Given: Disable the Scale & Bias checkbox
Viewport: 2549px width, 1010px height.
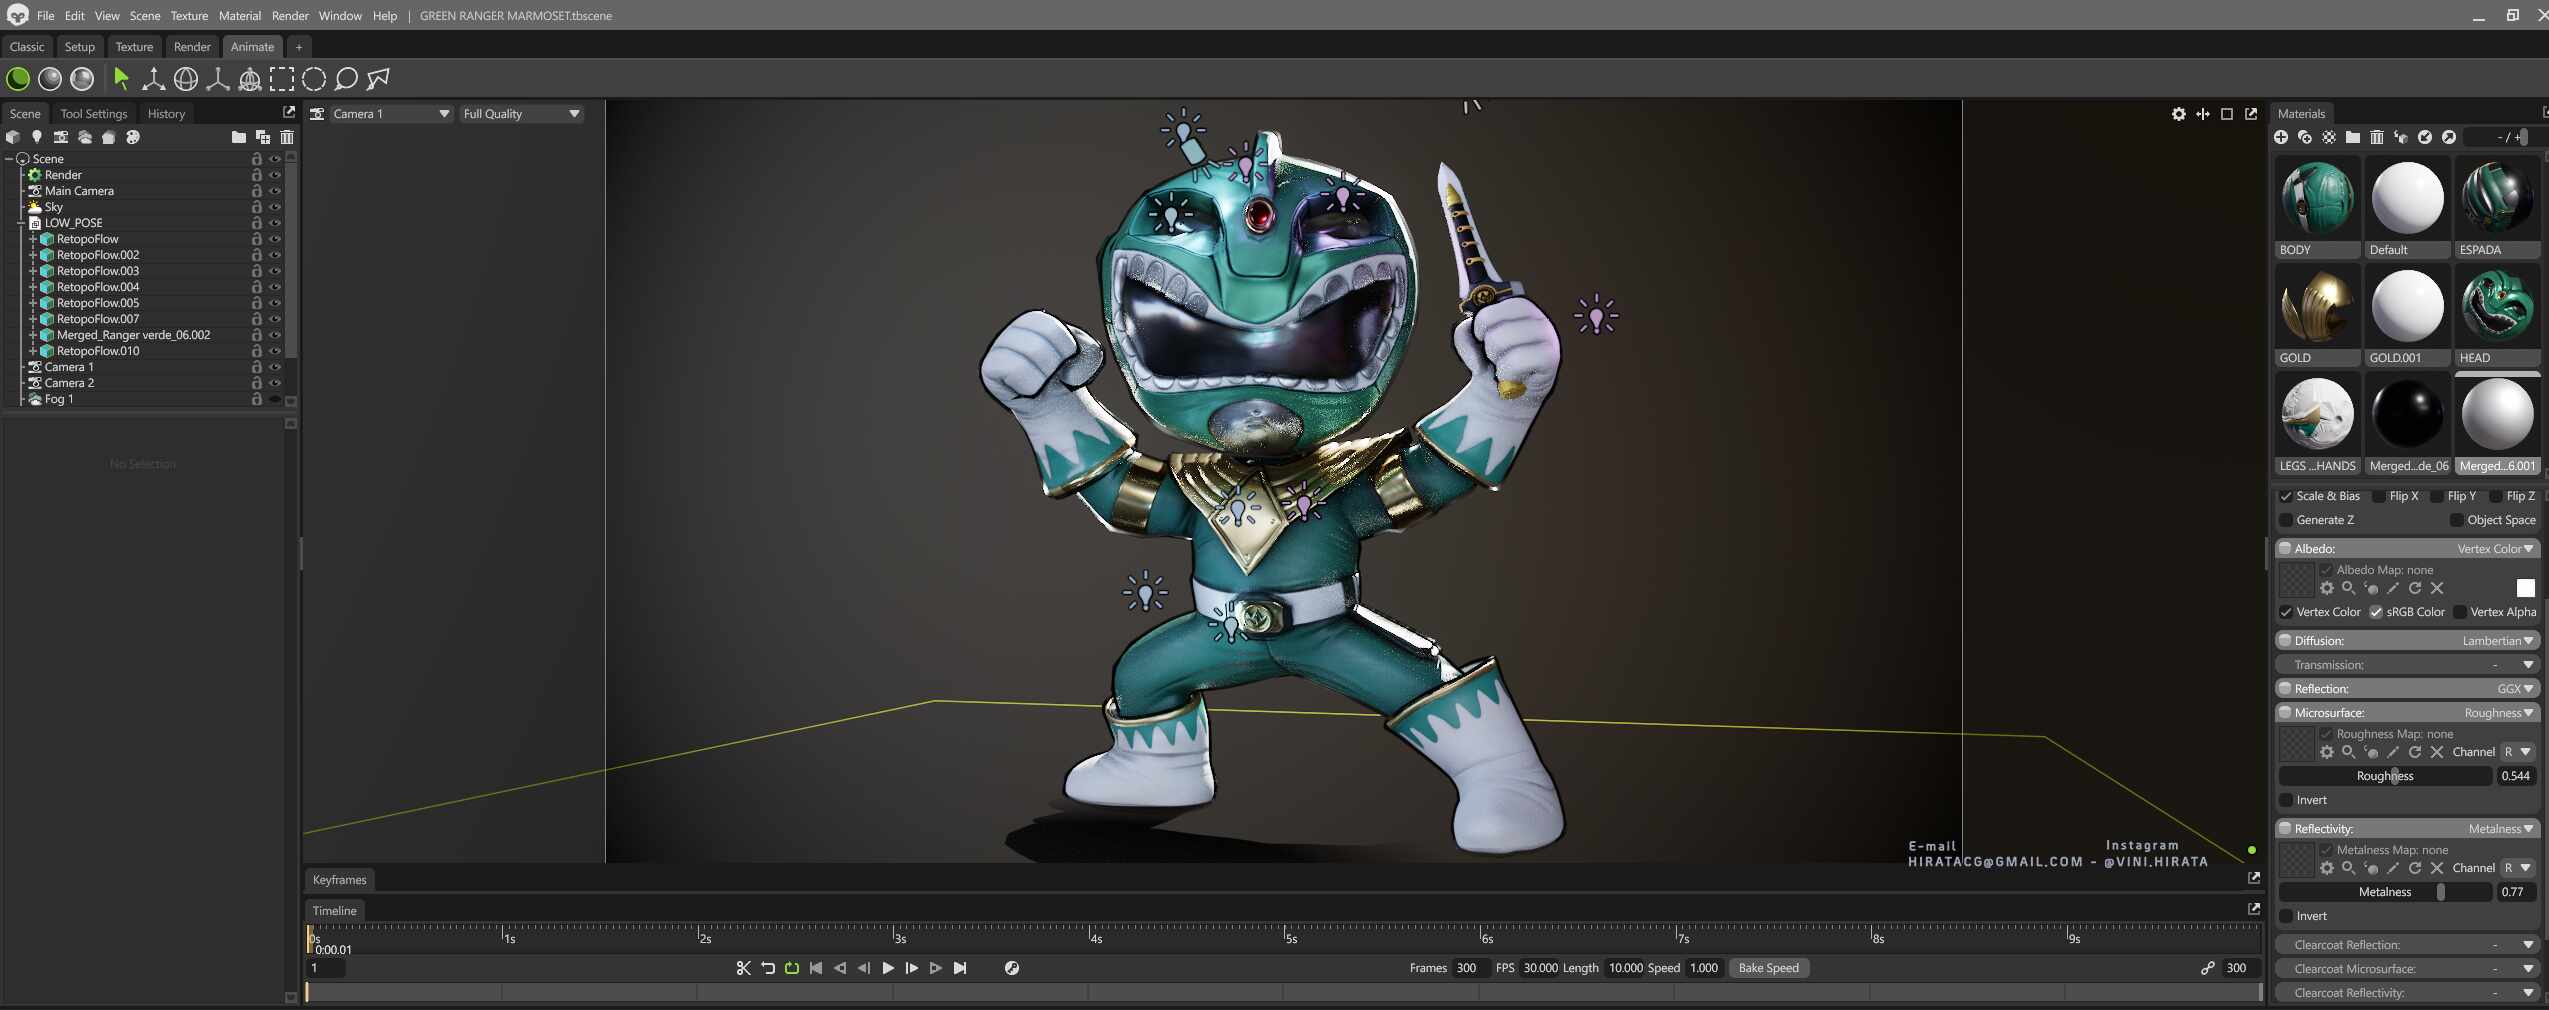Looking at the screenshot, I should click(x=2286, y=496).
